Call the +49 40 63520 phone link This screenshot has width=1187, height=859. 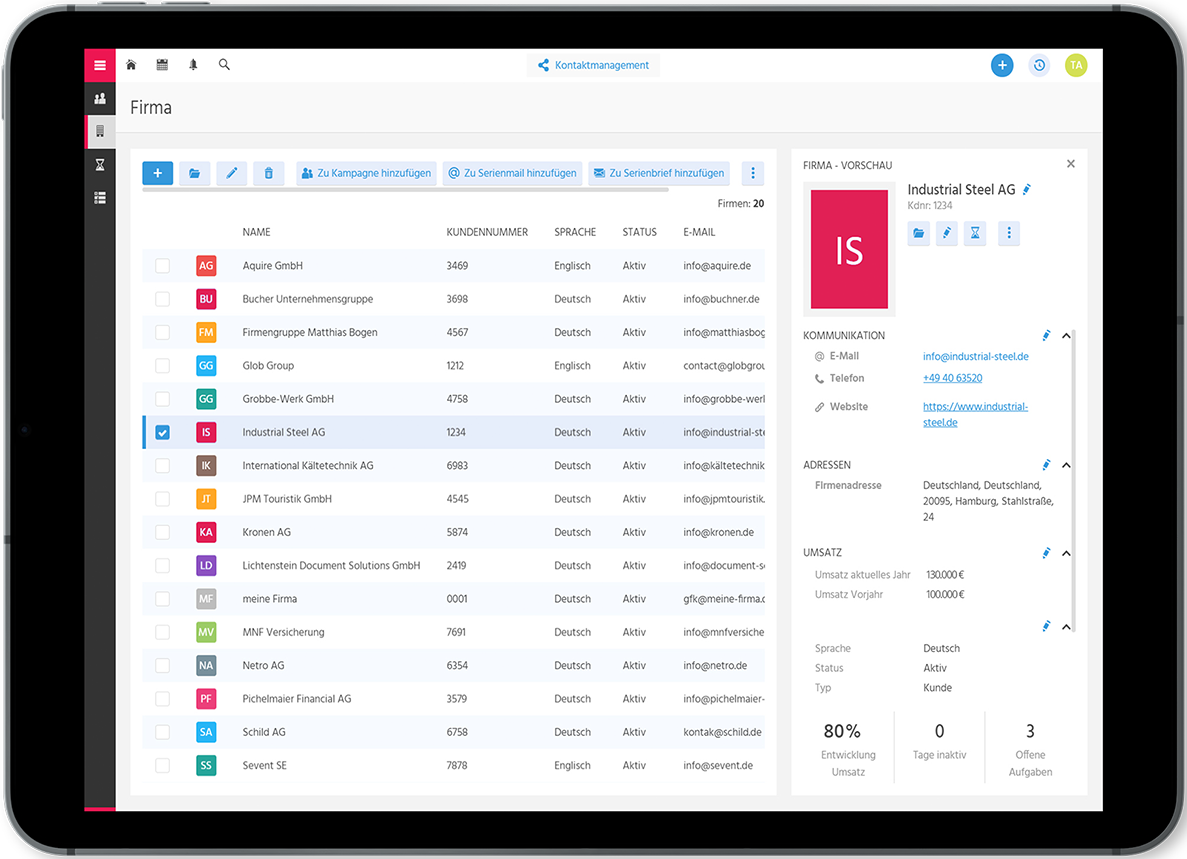click(952, 378)
